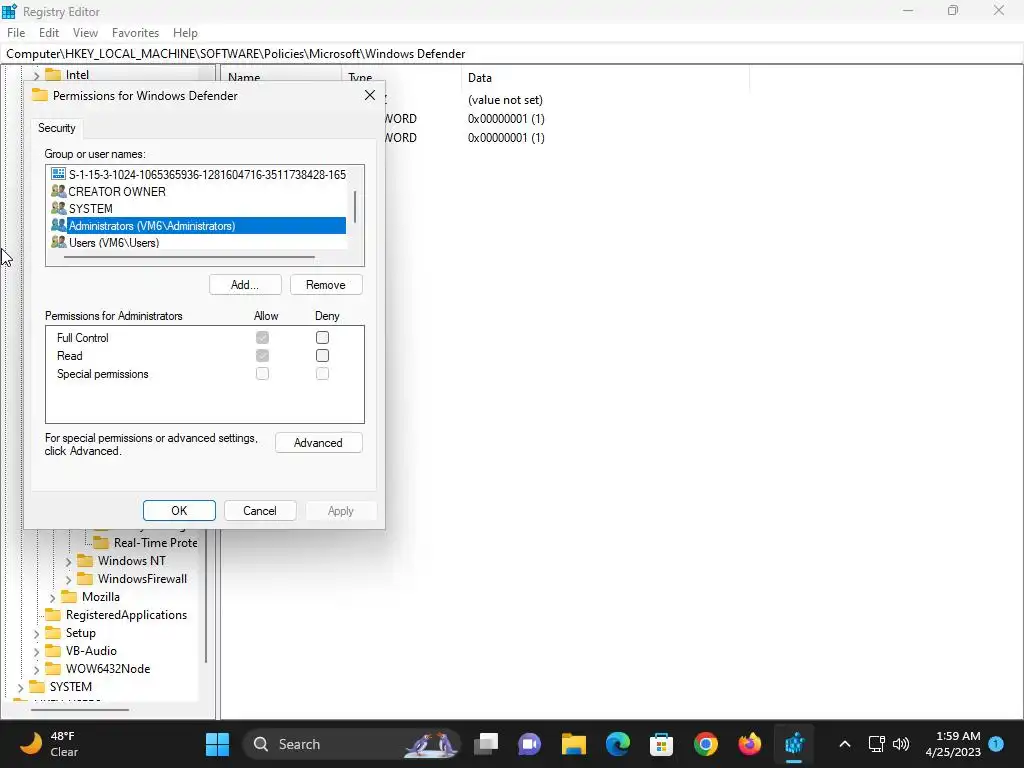Cancel the permissions dialog
1024x768 pixels.
(x=260, y=511)
